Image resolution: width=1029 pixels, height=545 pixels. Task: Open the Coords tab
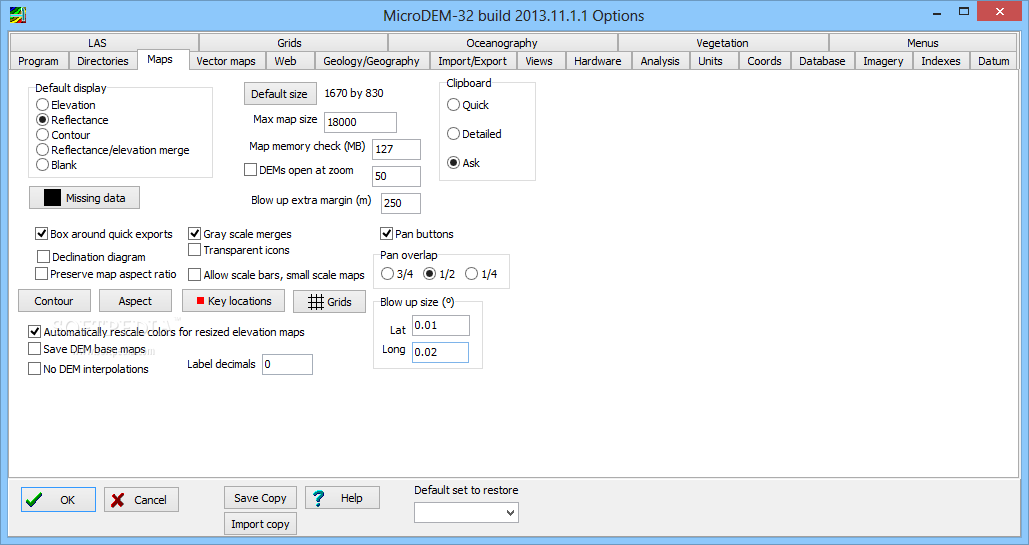pos(765,61)
